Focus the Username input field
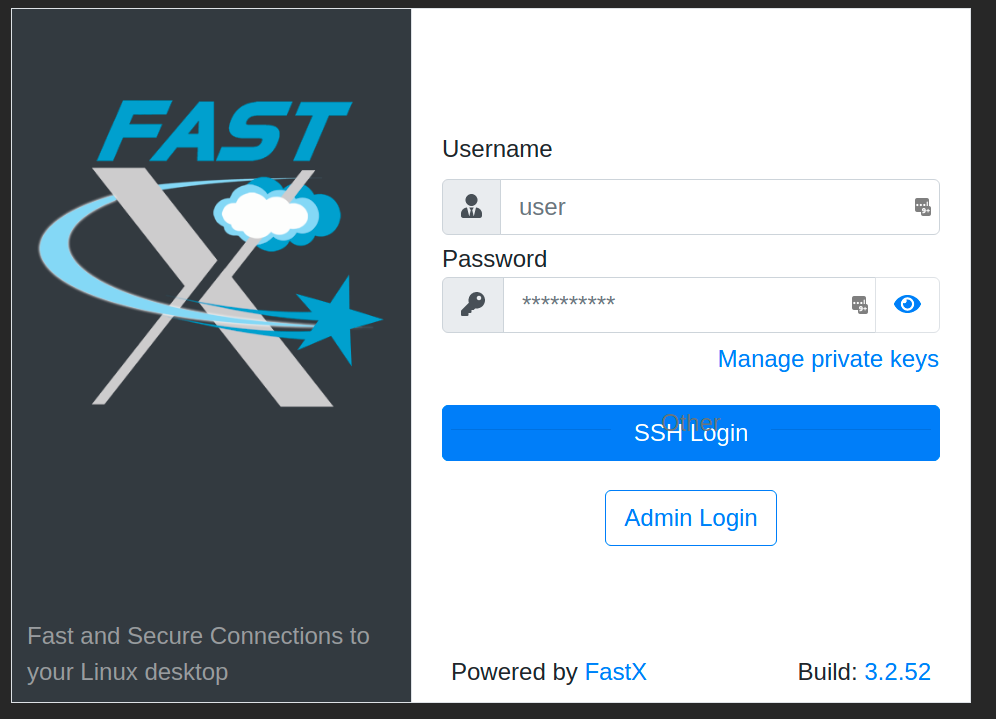The height and width of the screenshot is (719, 996). pyautogui.click(x=720, y=207)
